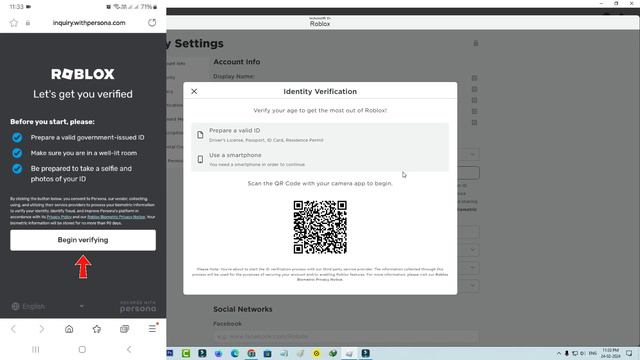
Task: Tap the mobile browser forward arrow
Action: [x=41, y=329]
